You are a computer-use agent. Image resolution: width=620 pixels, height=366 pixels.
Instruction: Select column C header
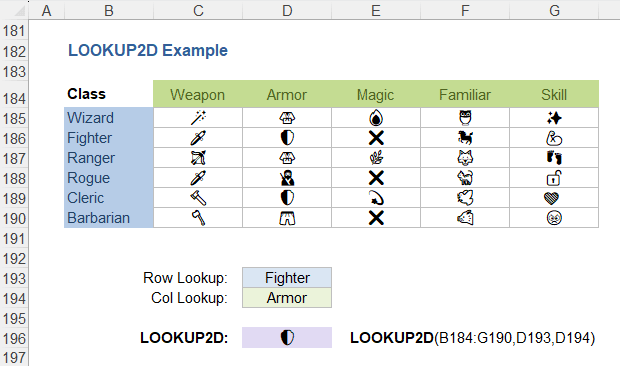198,10
